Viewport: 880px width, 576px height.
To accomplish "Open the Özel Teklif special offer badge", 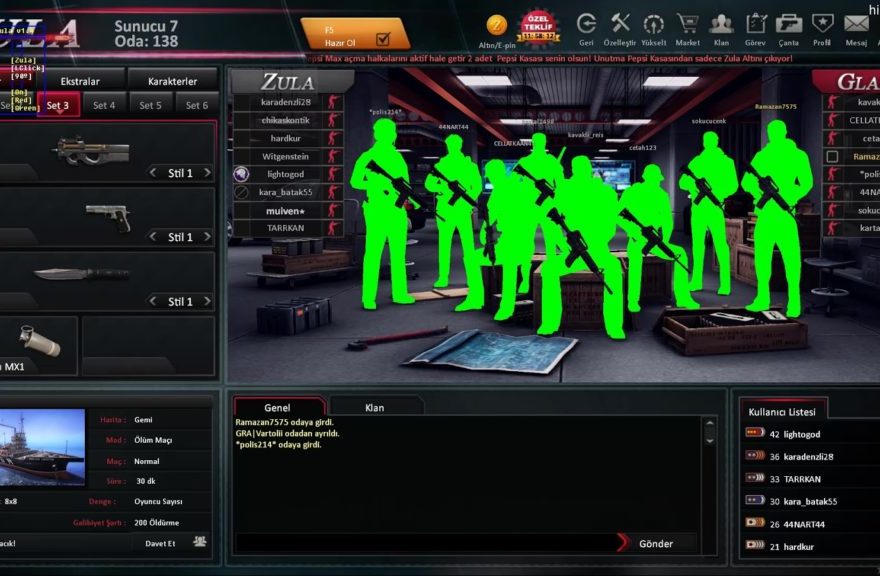I will click(x=538, y=27).
